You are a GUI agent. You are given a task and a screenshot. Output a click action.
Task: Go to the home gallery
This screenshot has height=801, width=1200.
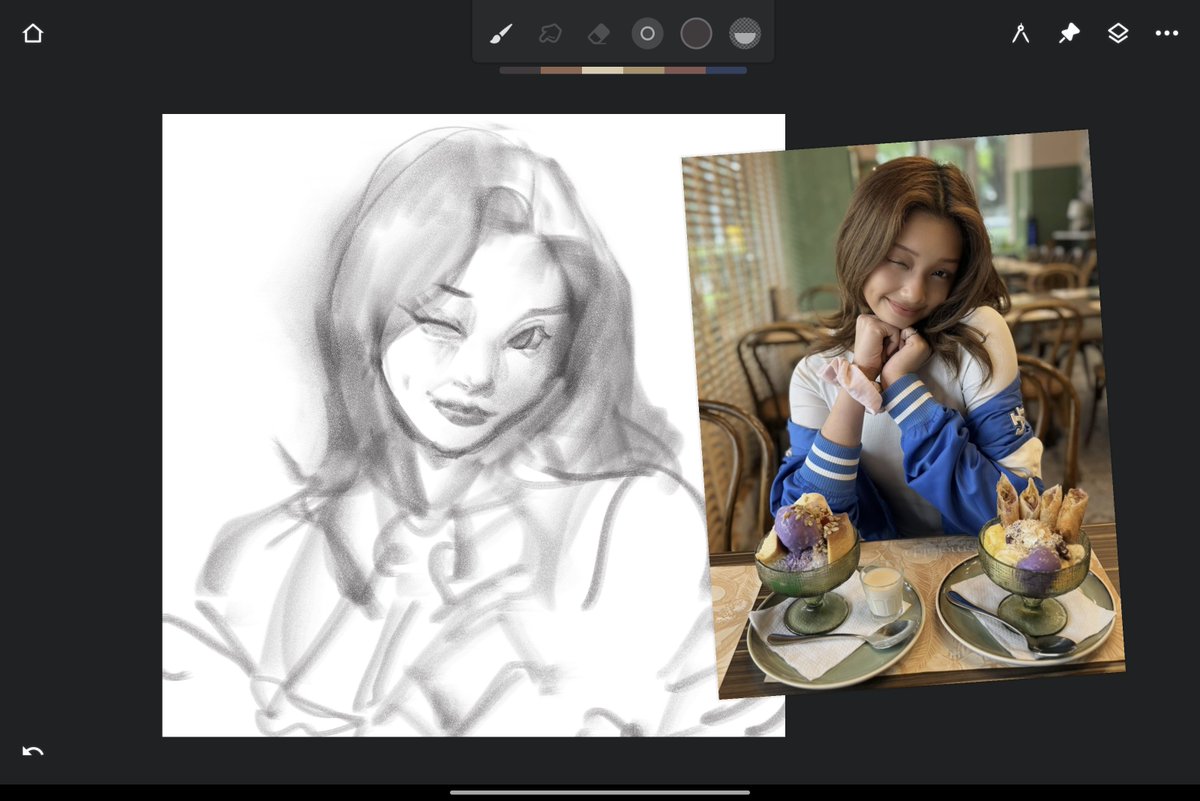point(33,34)
